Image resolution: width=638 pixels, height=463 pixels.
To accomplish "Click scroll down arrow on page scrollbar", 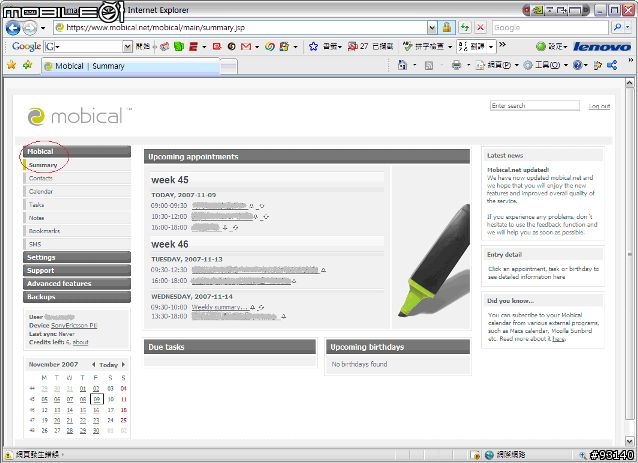I will 629,441.
